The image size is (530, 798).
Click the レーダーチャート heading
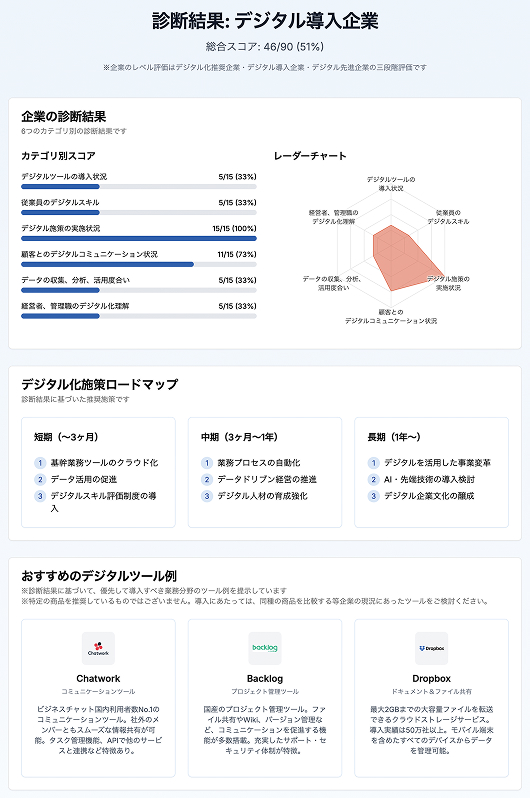[310, 156]
